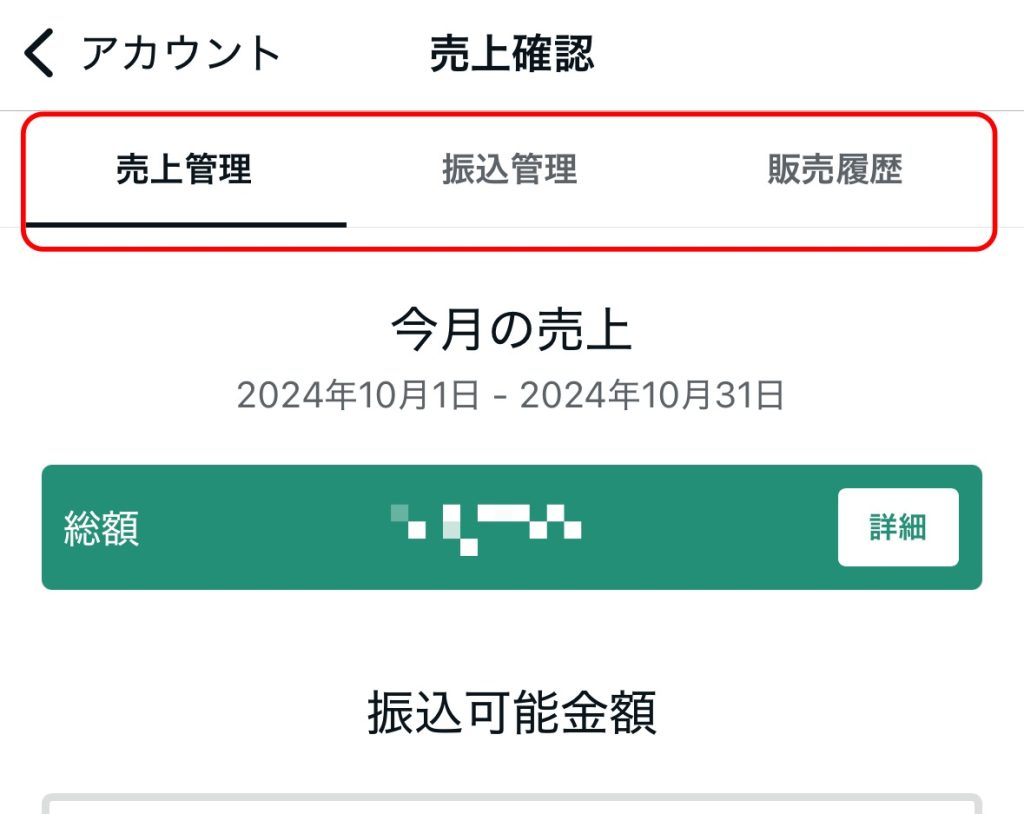Click the gray box below 振込可能金額
The height and width of the screenshot is (814, 1024).
[x=512, y=804]
